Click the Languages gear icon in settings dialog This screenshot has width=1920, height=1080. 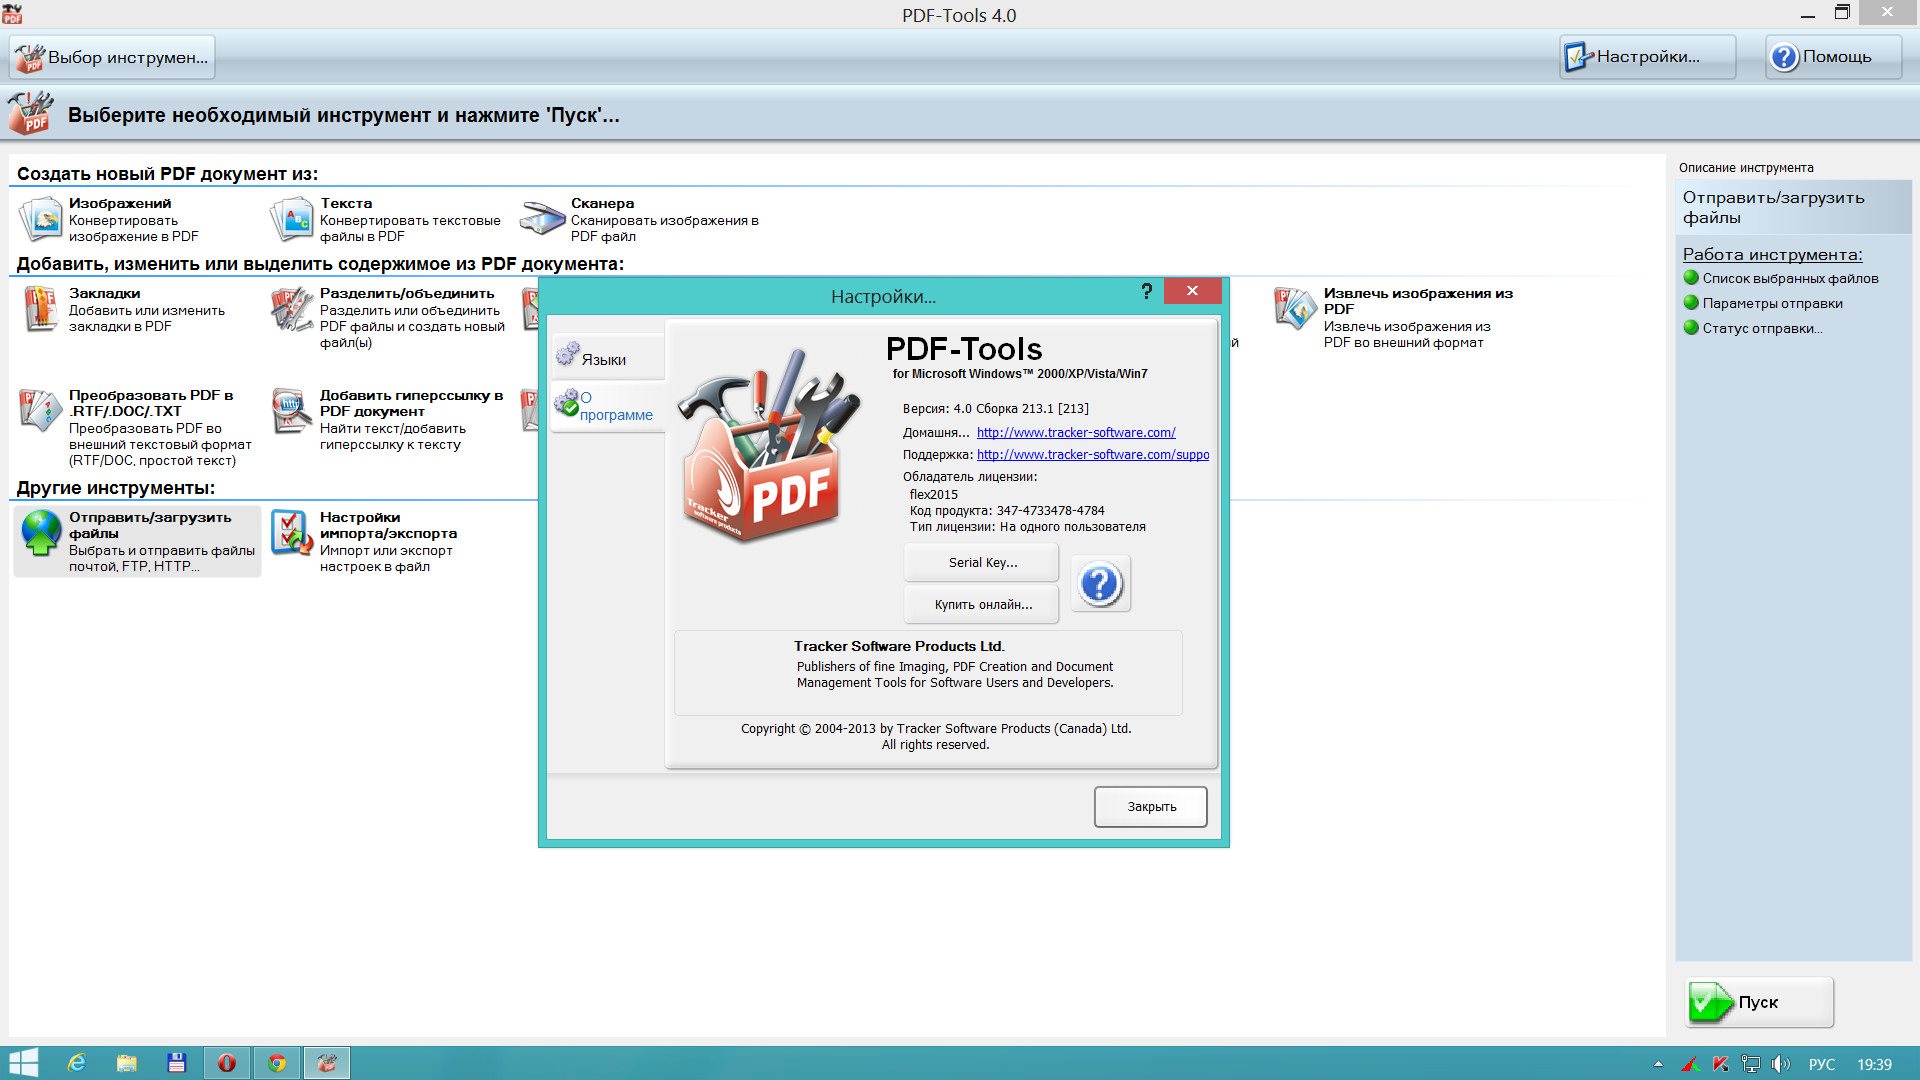point(568,353)
